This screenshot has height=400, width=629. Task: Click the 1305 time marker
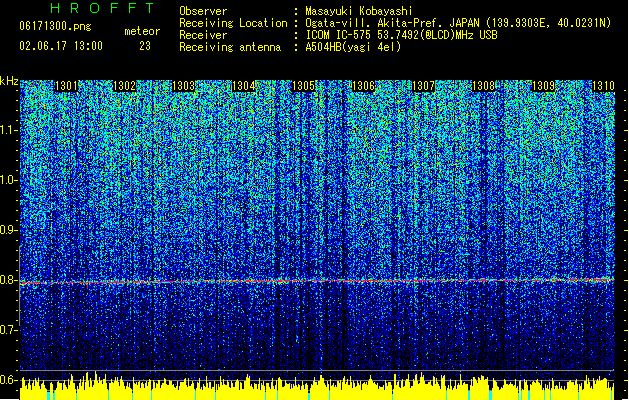coord(303,86)
